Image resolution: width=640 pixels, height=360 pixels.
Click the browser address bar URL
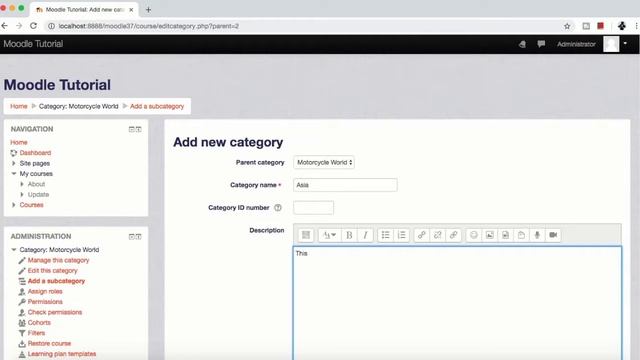click(x=149, y=26)
